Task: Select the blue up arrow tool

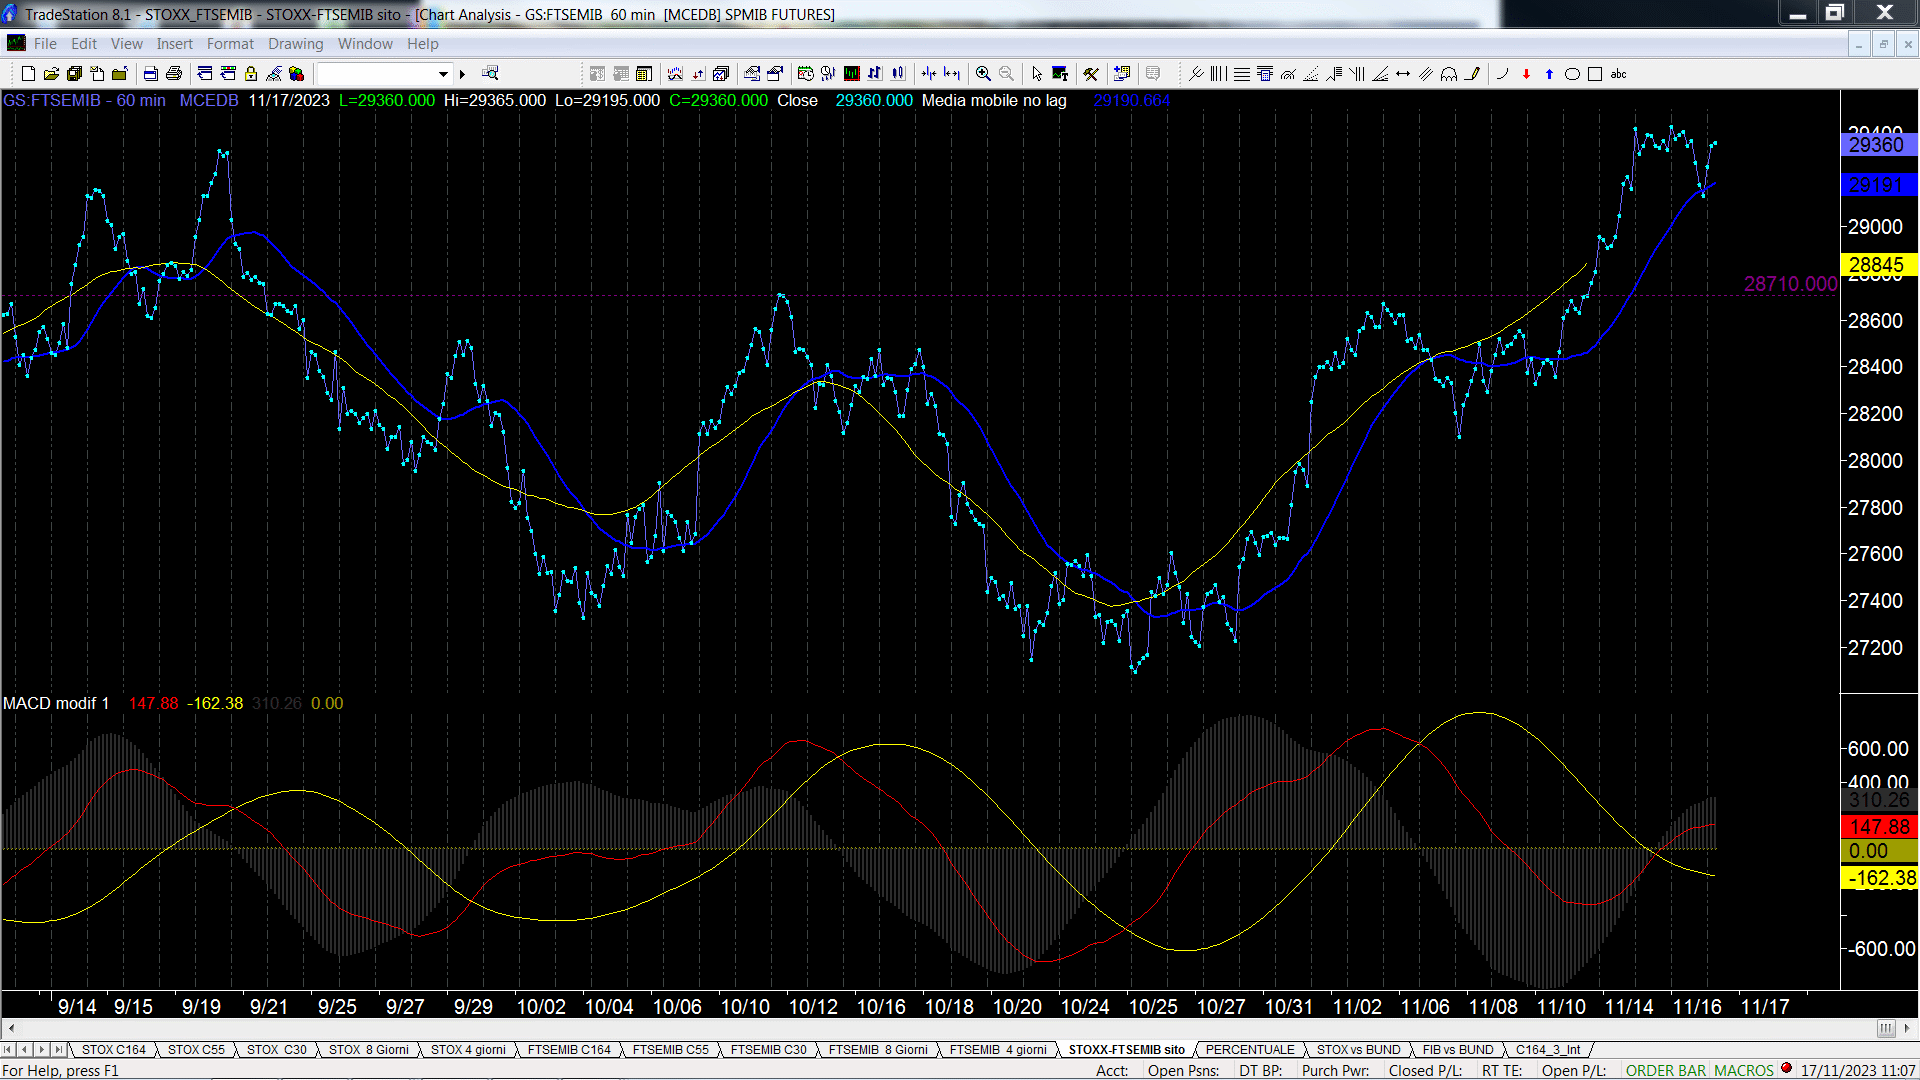Action: [x=1549, y=73]
